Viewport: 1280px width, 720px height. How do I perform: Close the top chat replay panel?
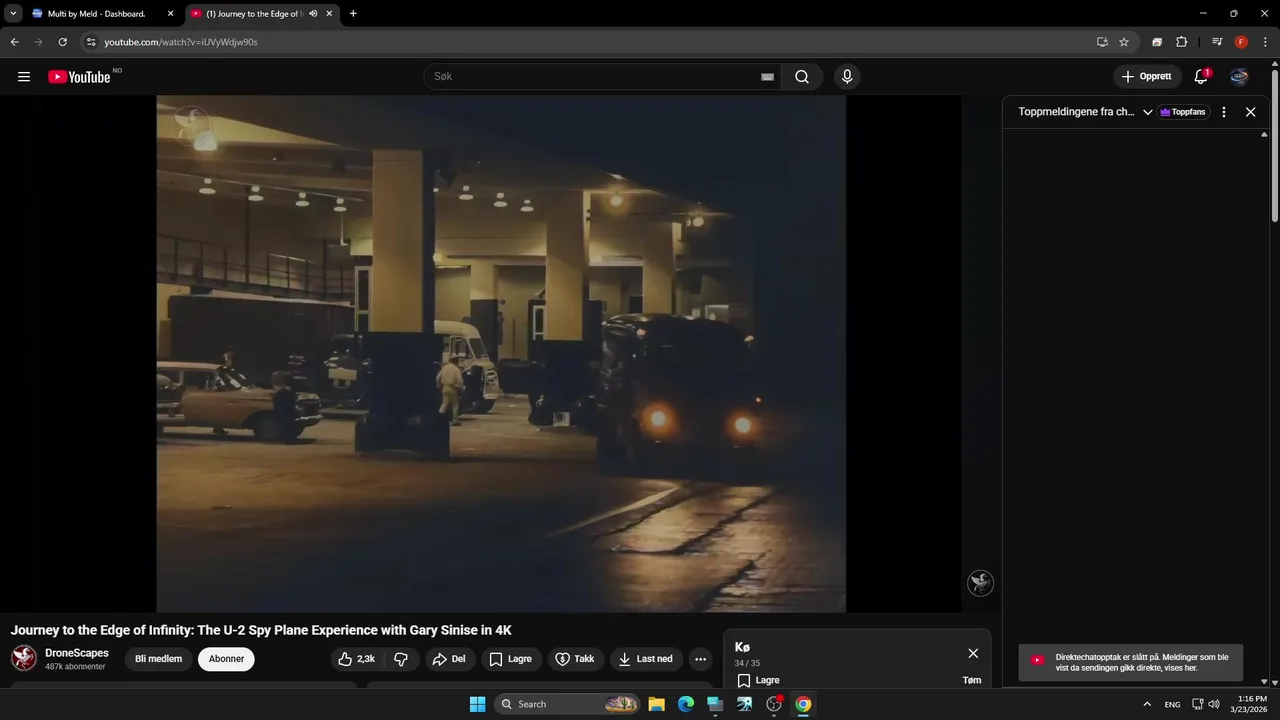click(x=1250, y=112)
